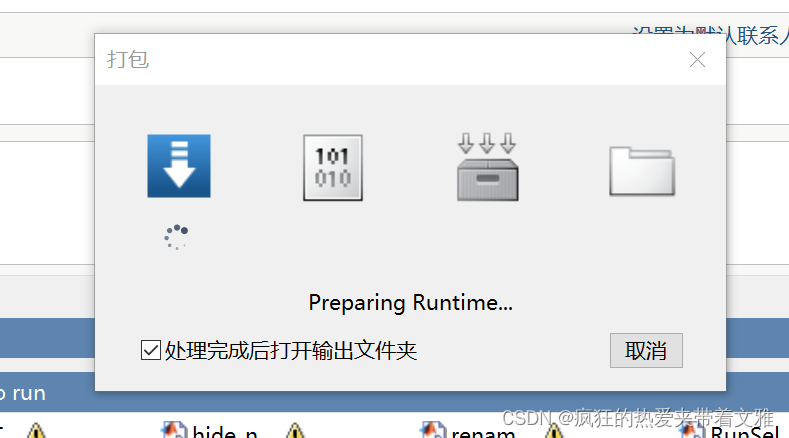Image resolution: width=789 pixels, height=438 pixels.
Task: Click the 打包 dialog title
Action: point(128,59)
